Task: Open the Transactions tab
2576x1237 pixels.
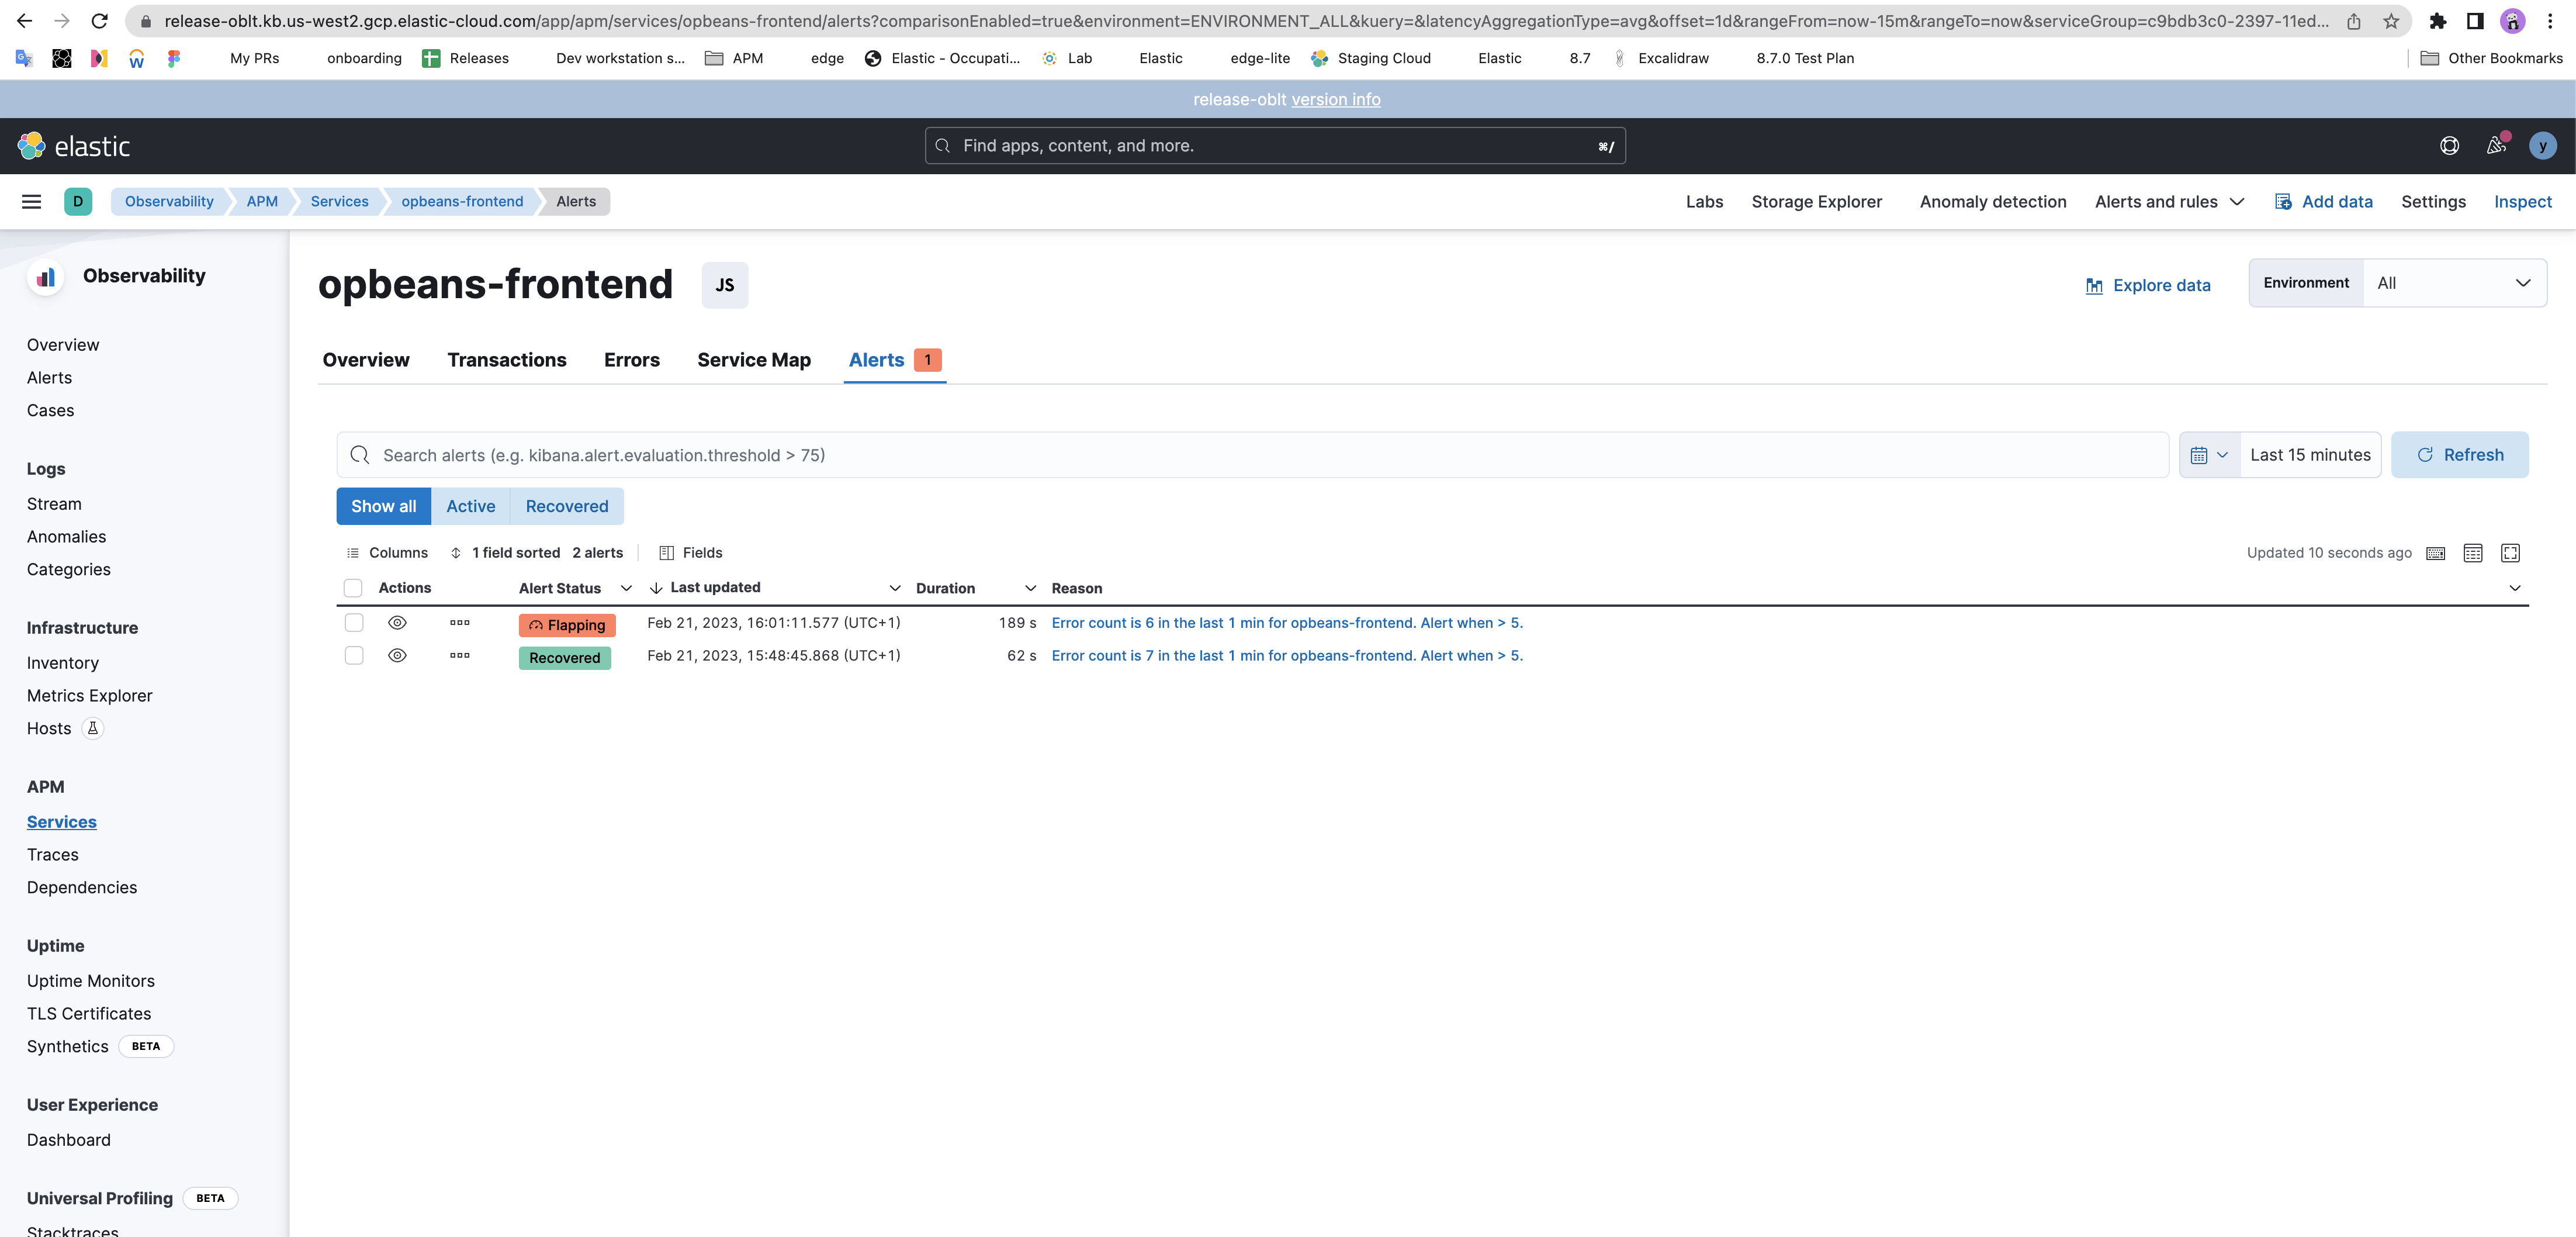Action: 507,360
